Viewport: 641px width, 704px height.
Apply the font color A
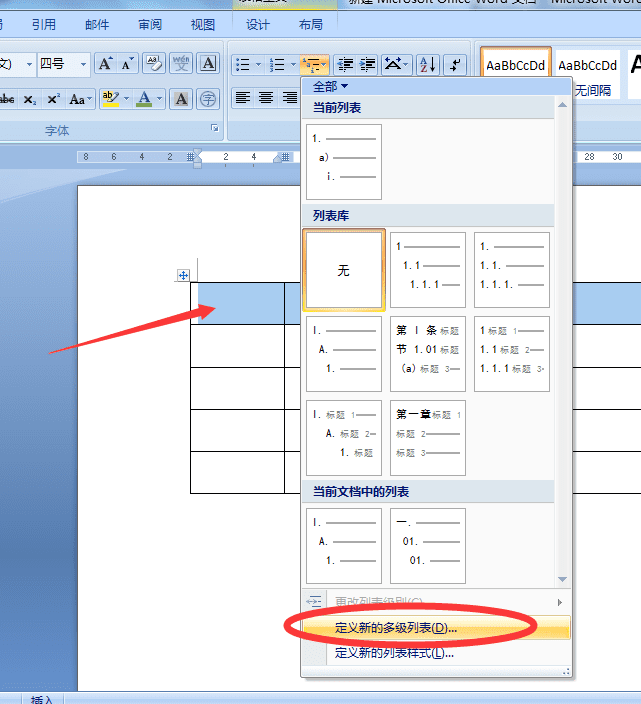pos(144,99)
